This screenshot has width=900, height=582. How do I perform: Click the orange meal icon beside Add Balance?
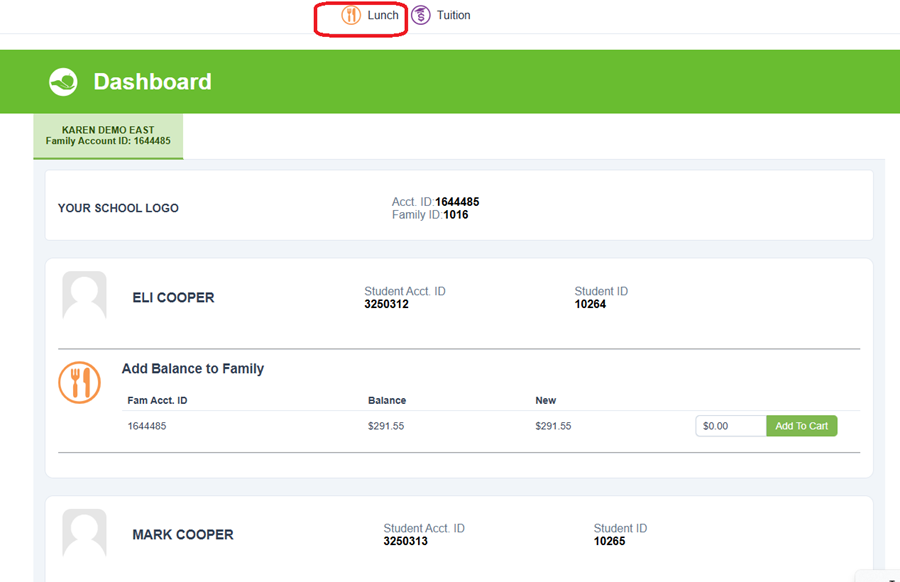coord(80,382)
